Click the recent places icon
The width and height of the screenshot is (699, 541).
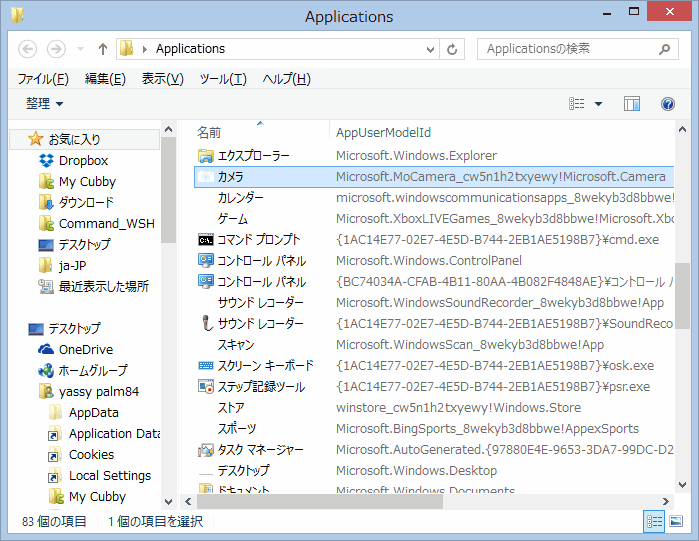[46, 287]
